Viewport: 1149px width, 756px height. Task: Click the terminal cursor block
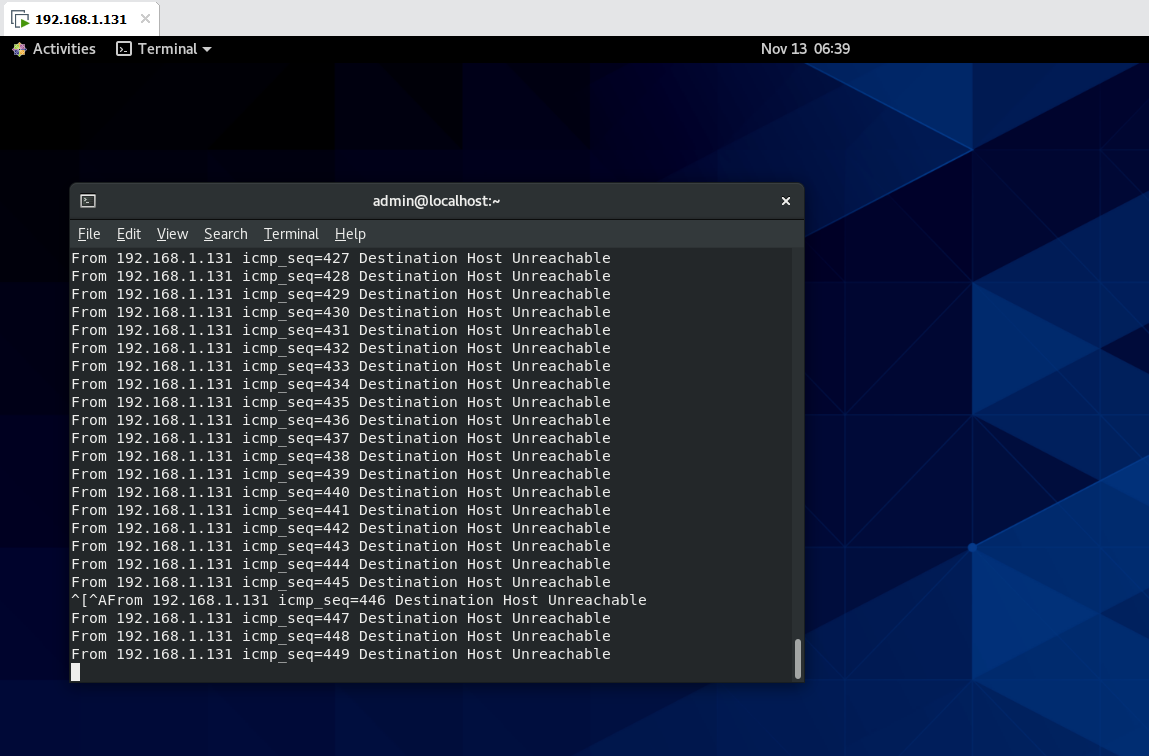(x=75, y=672)
